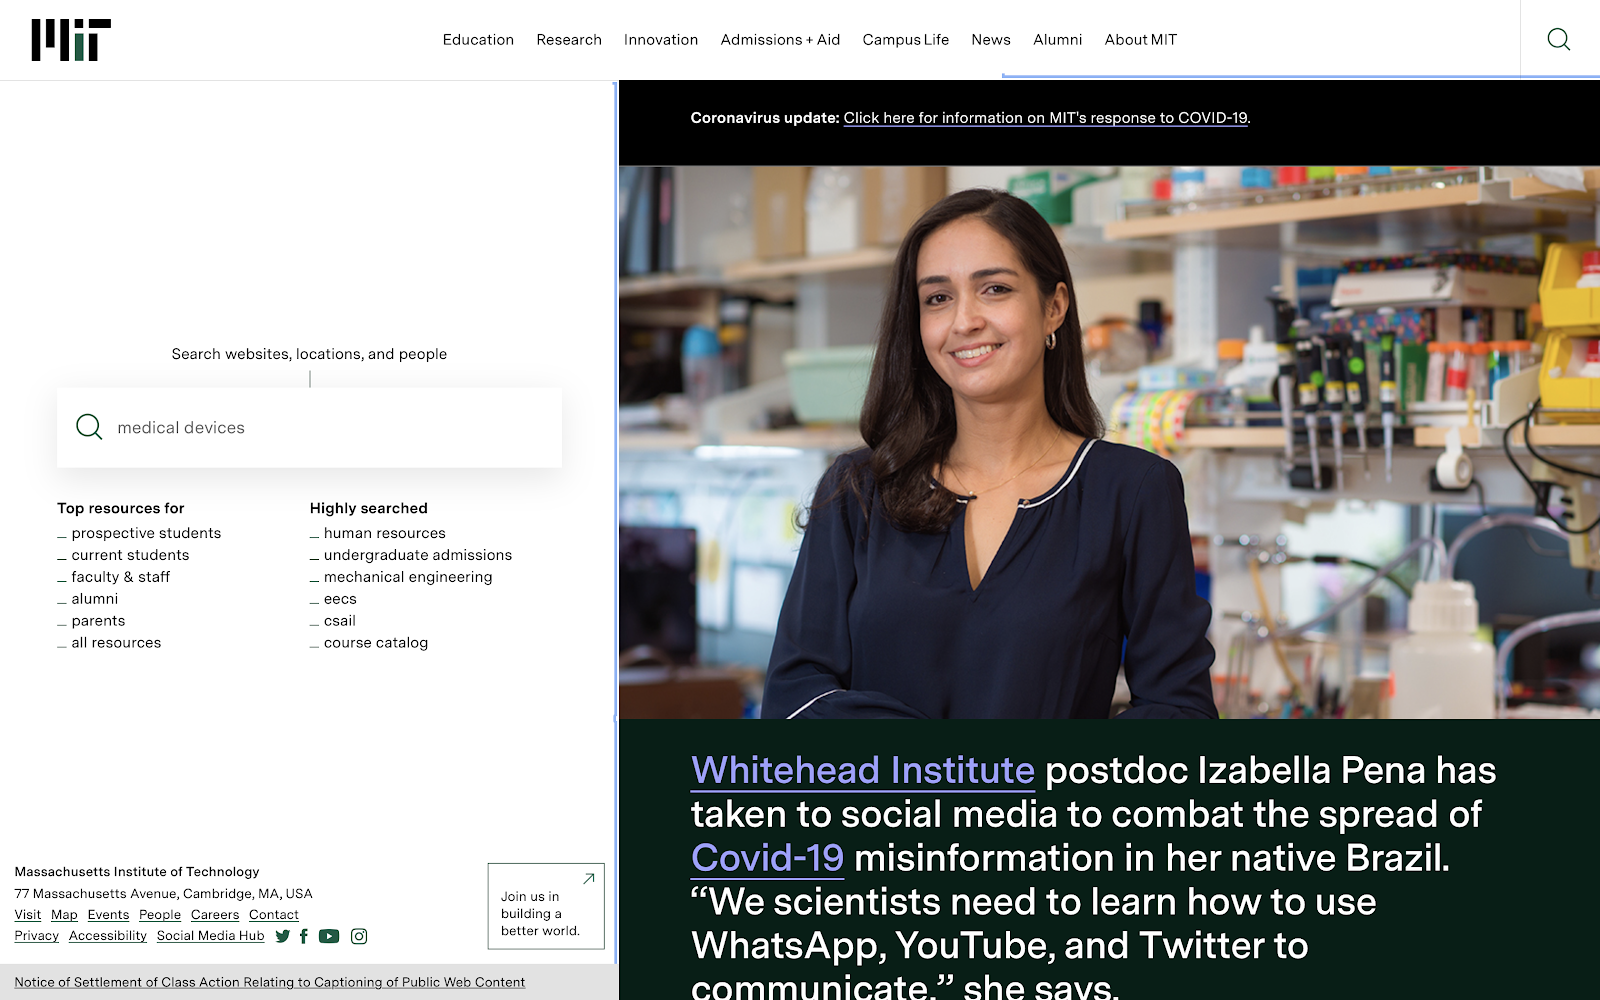Open MIT Twitter page via bird icon
1600x1000 pixels.
click(283, 936)
